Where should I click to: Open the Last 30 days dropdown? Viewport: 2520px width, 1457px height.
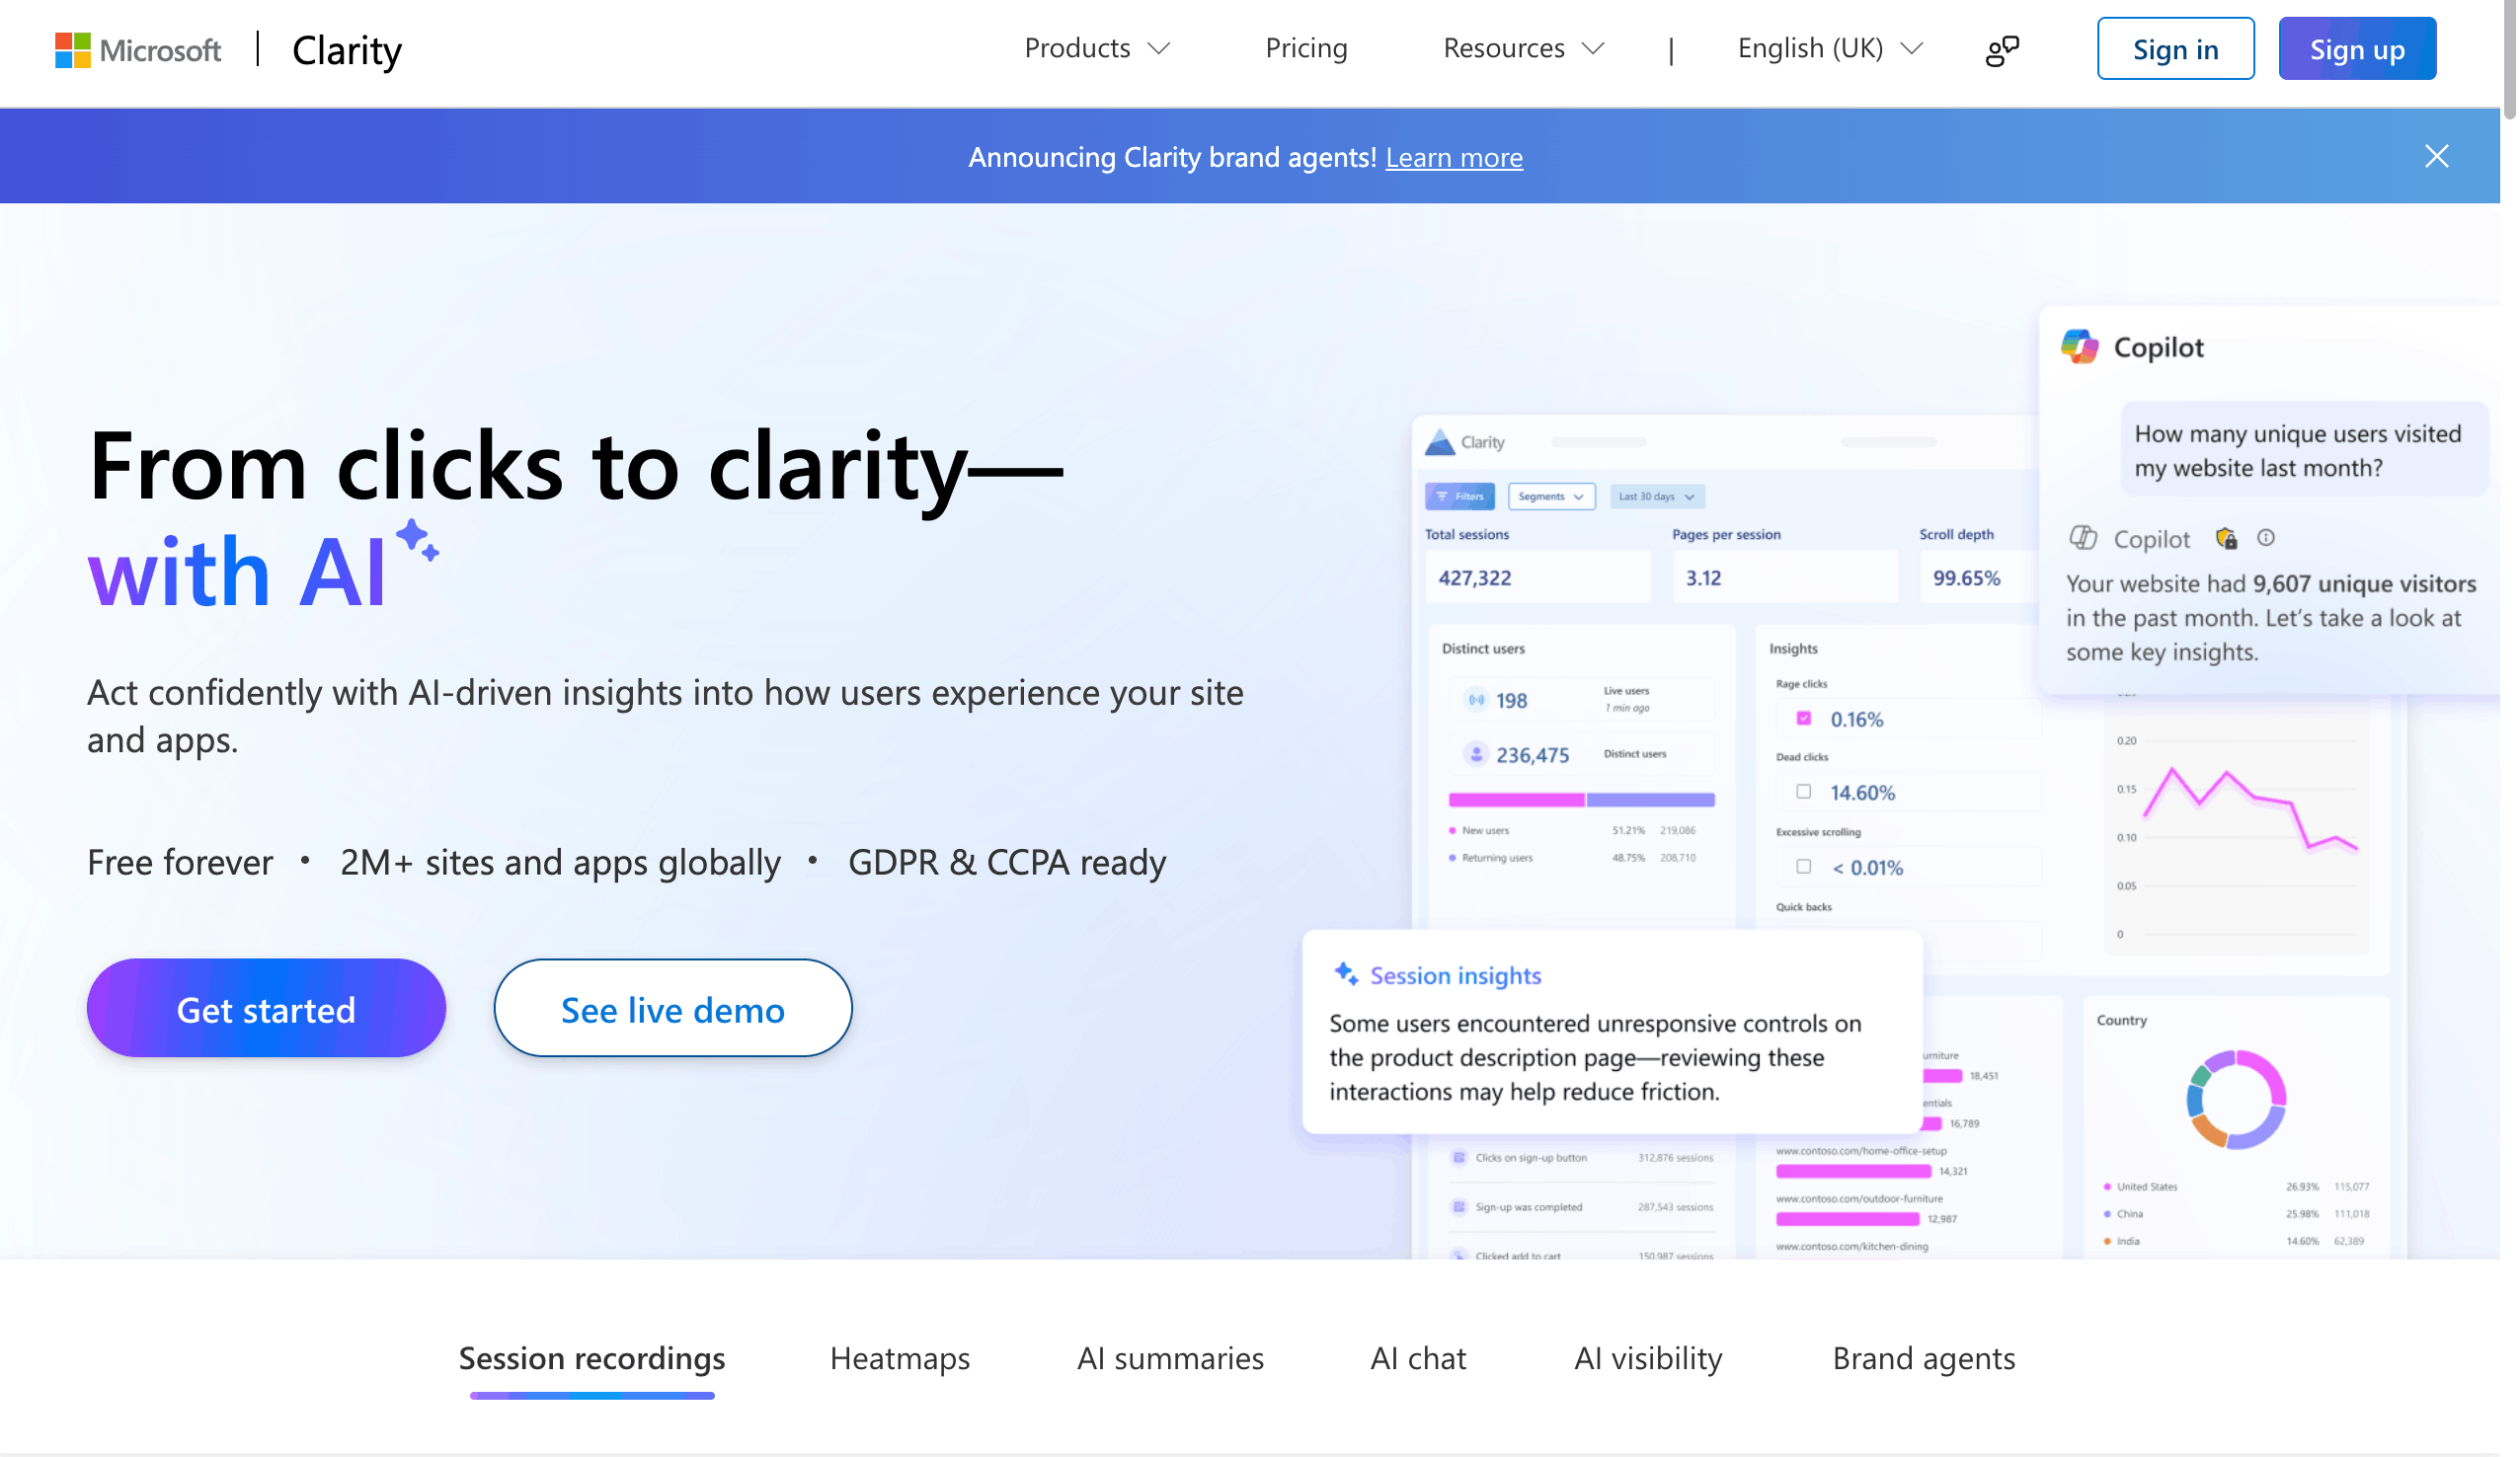1657,497
